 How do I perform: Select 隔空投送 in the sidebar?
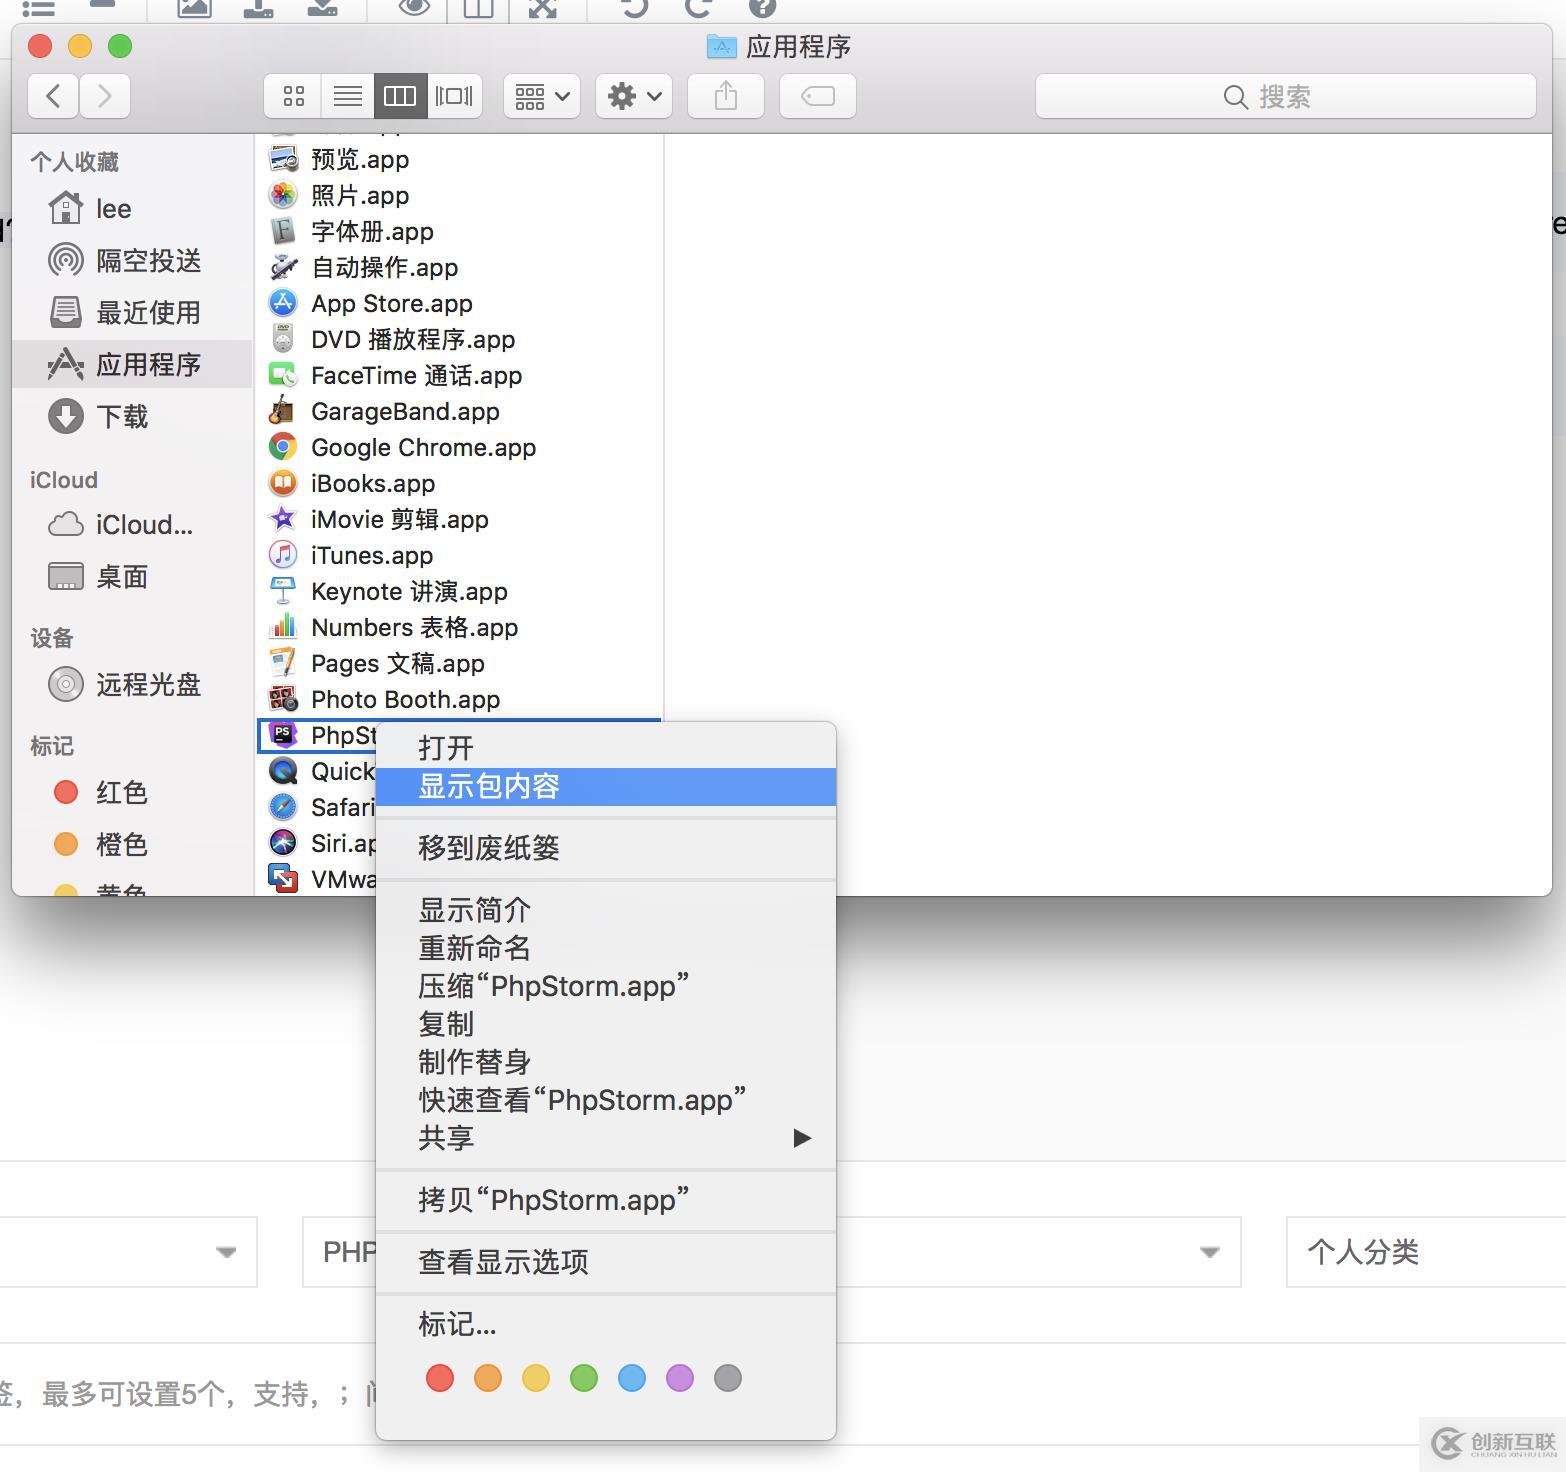pos(132,260)
